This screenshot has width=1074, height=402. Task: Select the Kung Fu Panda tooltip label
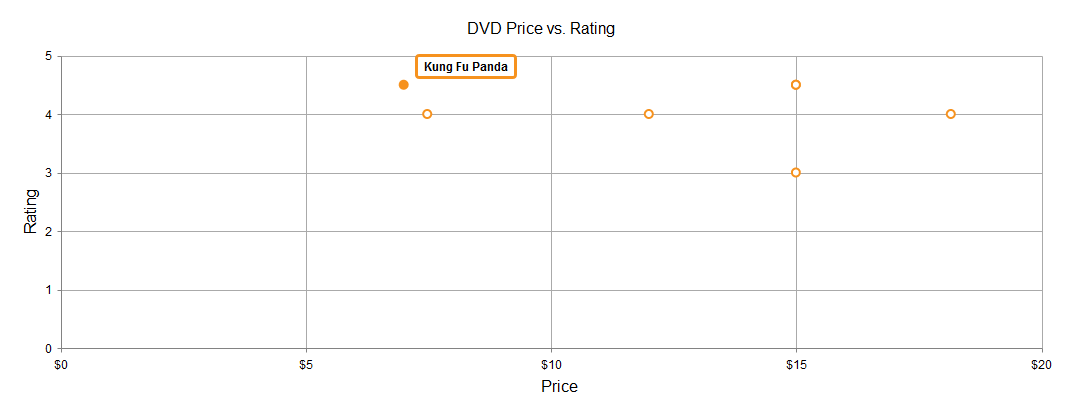point(466,67)
